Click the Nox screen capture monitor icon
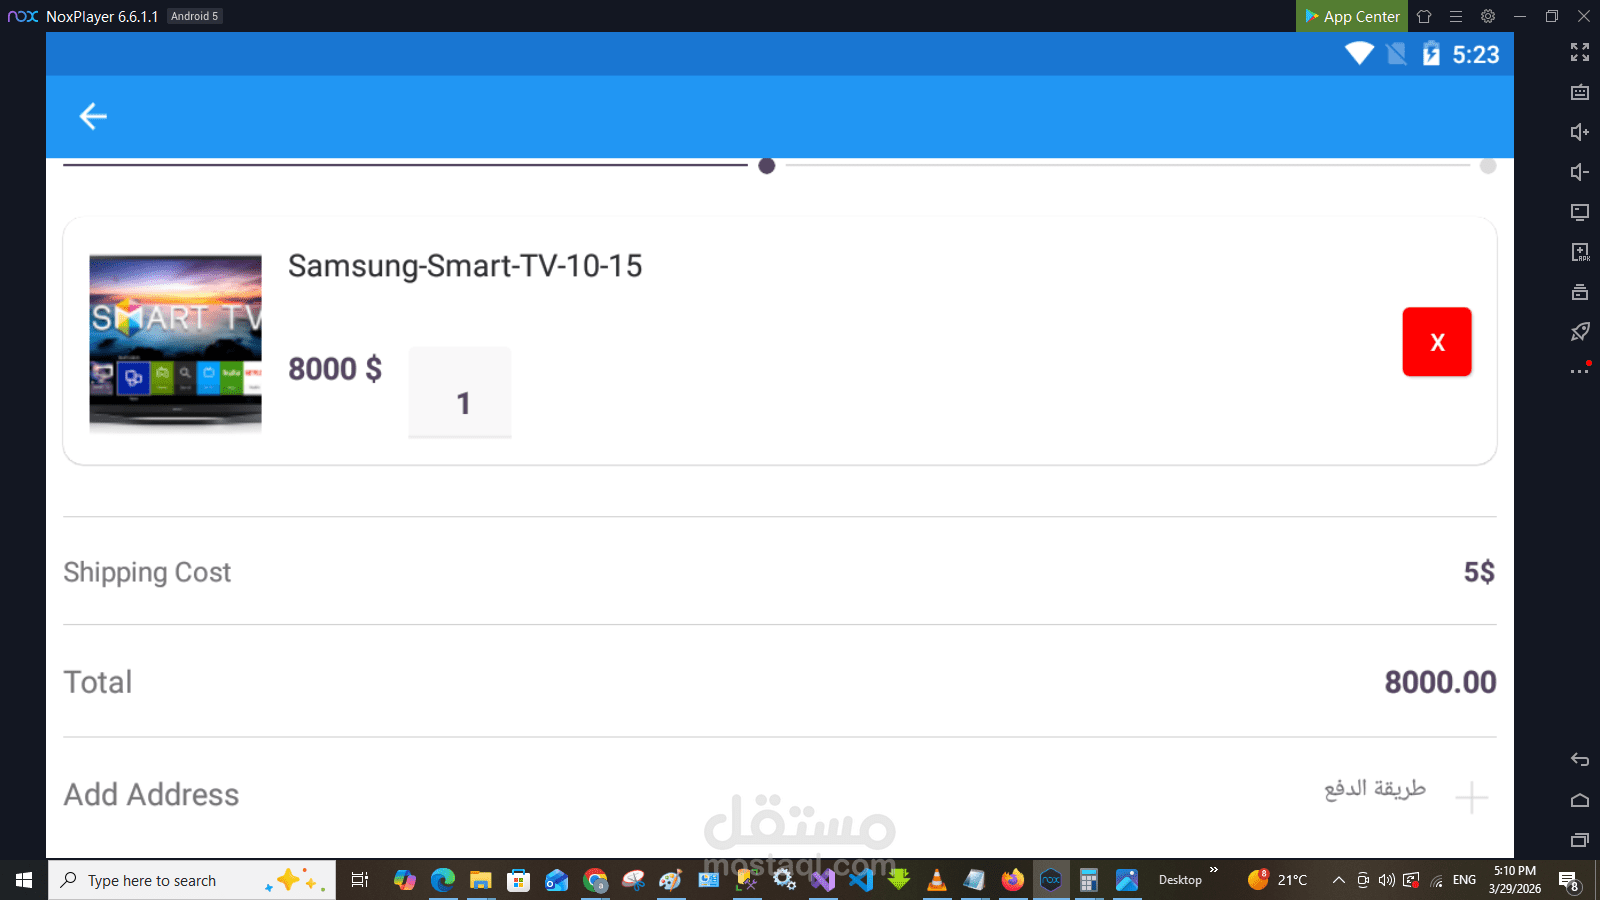The image size is (1600, 900). pos(1580,212)
